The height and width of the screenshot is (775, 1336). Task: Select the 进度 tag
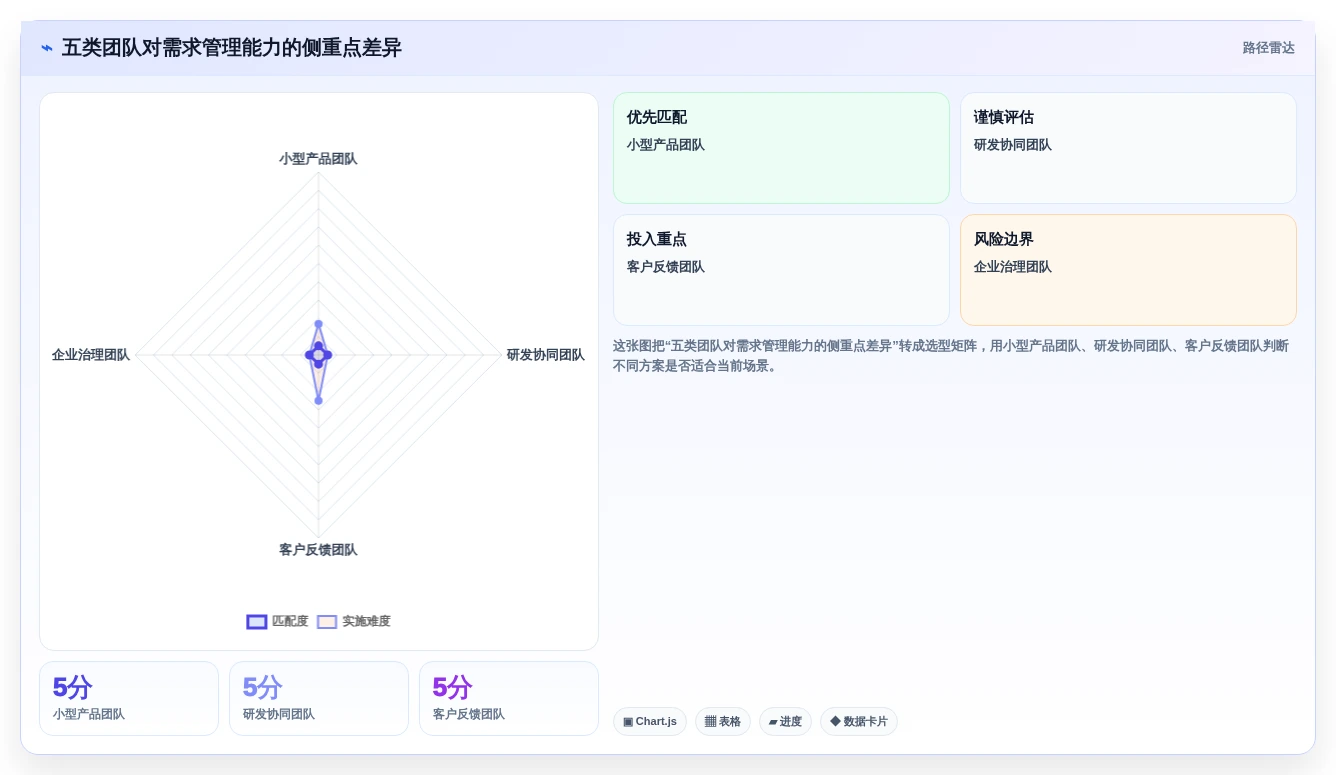[x=785, y=721]
